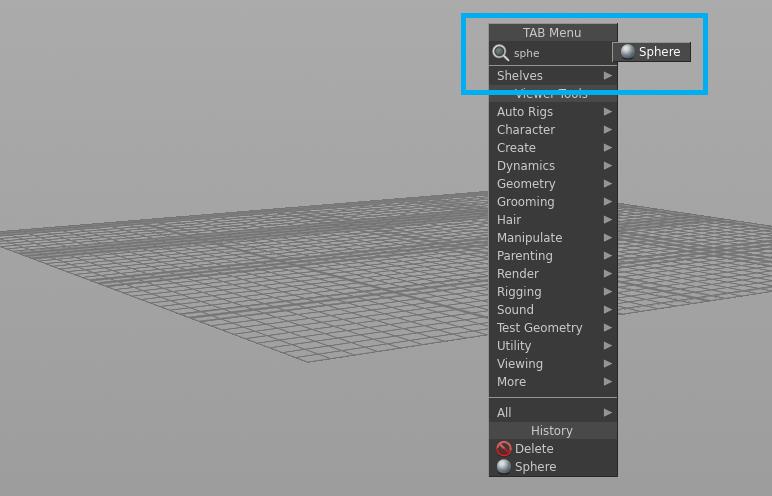Click the magnifier search icon in TAB Menu
This screenshot has width=772, height=496.
[x=501, y=52]
